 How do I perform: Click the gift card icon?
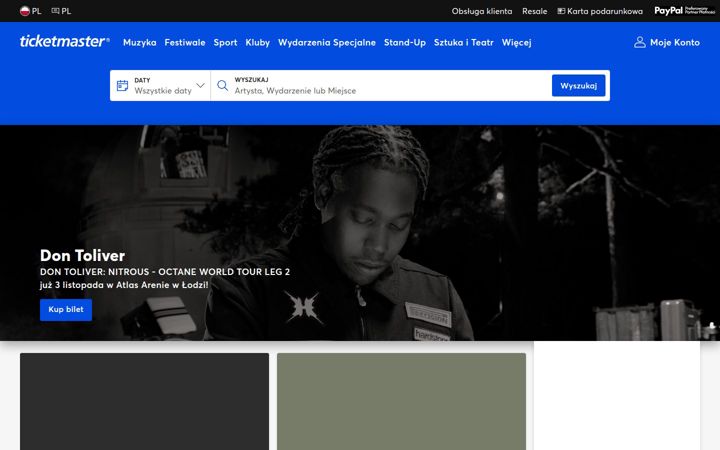(561, 11)
